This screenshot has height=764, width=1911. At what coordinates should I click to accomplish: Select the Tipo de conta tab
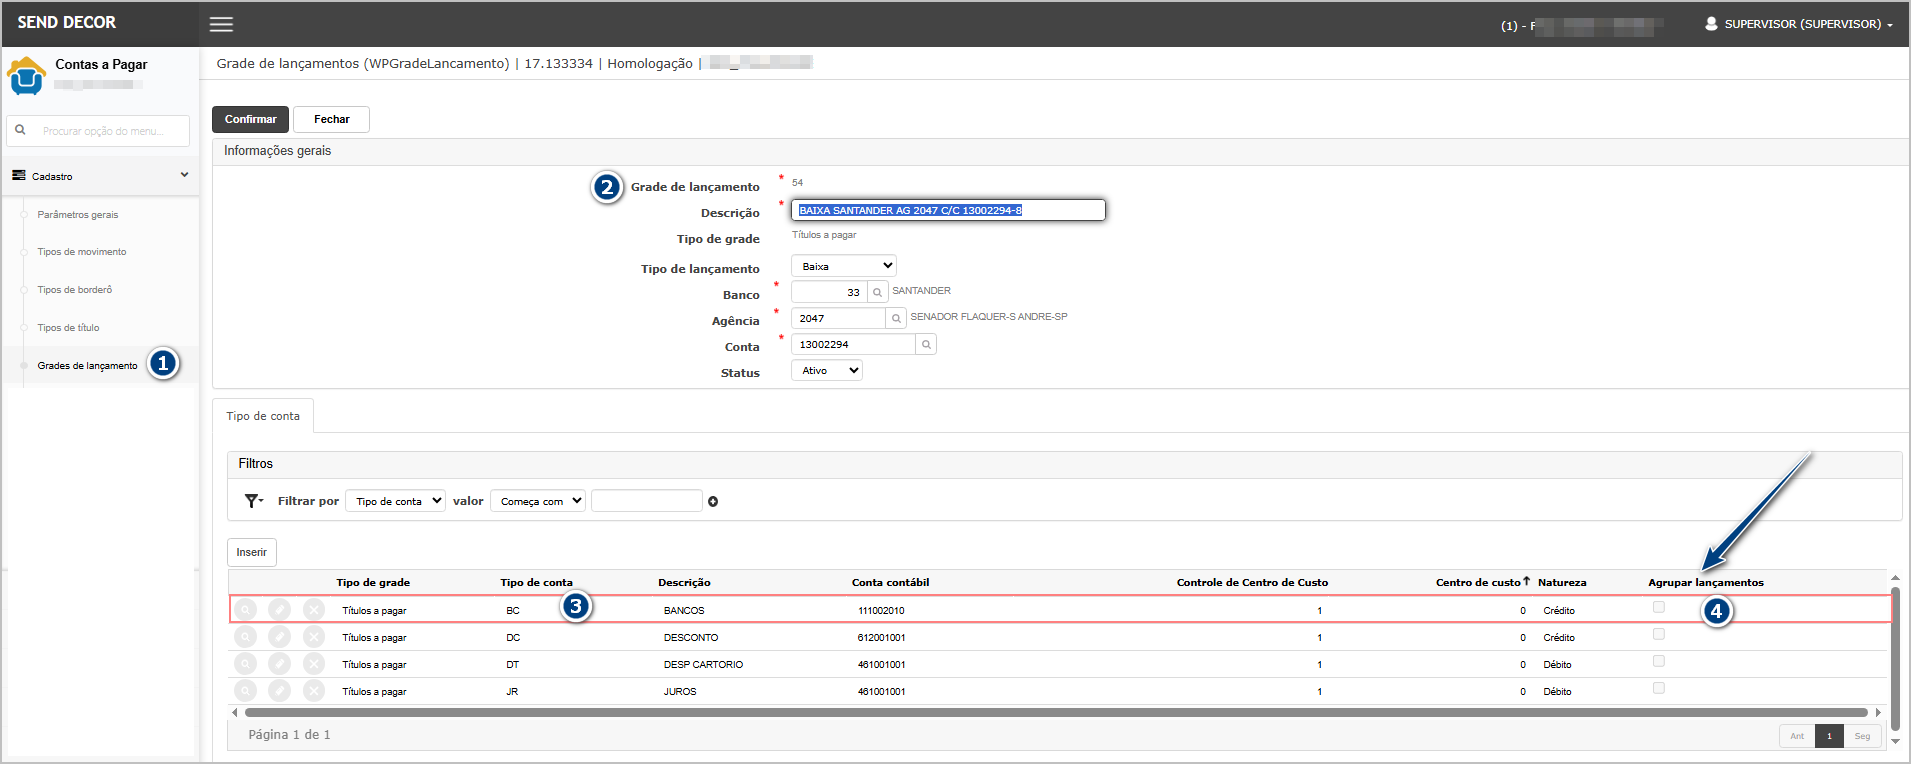tap(263, 416)
